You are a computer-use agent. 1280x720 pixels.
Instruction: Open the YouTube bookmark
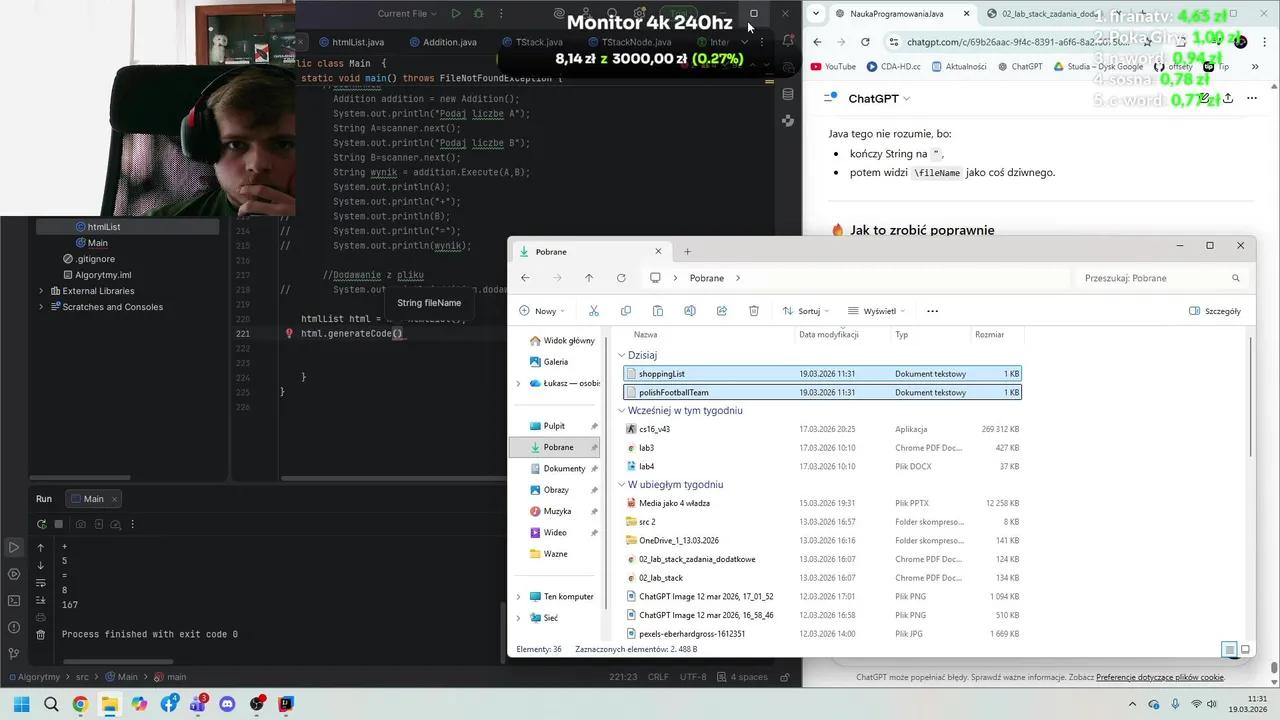coord(833,67)
